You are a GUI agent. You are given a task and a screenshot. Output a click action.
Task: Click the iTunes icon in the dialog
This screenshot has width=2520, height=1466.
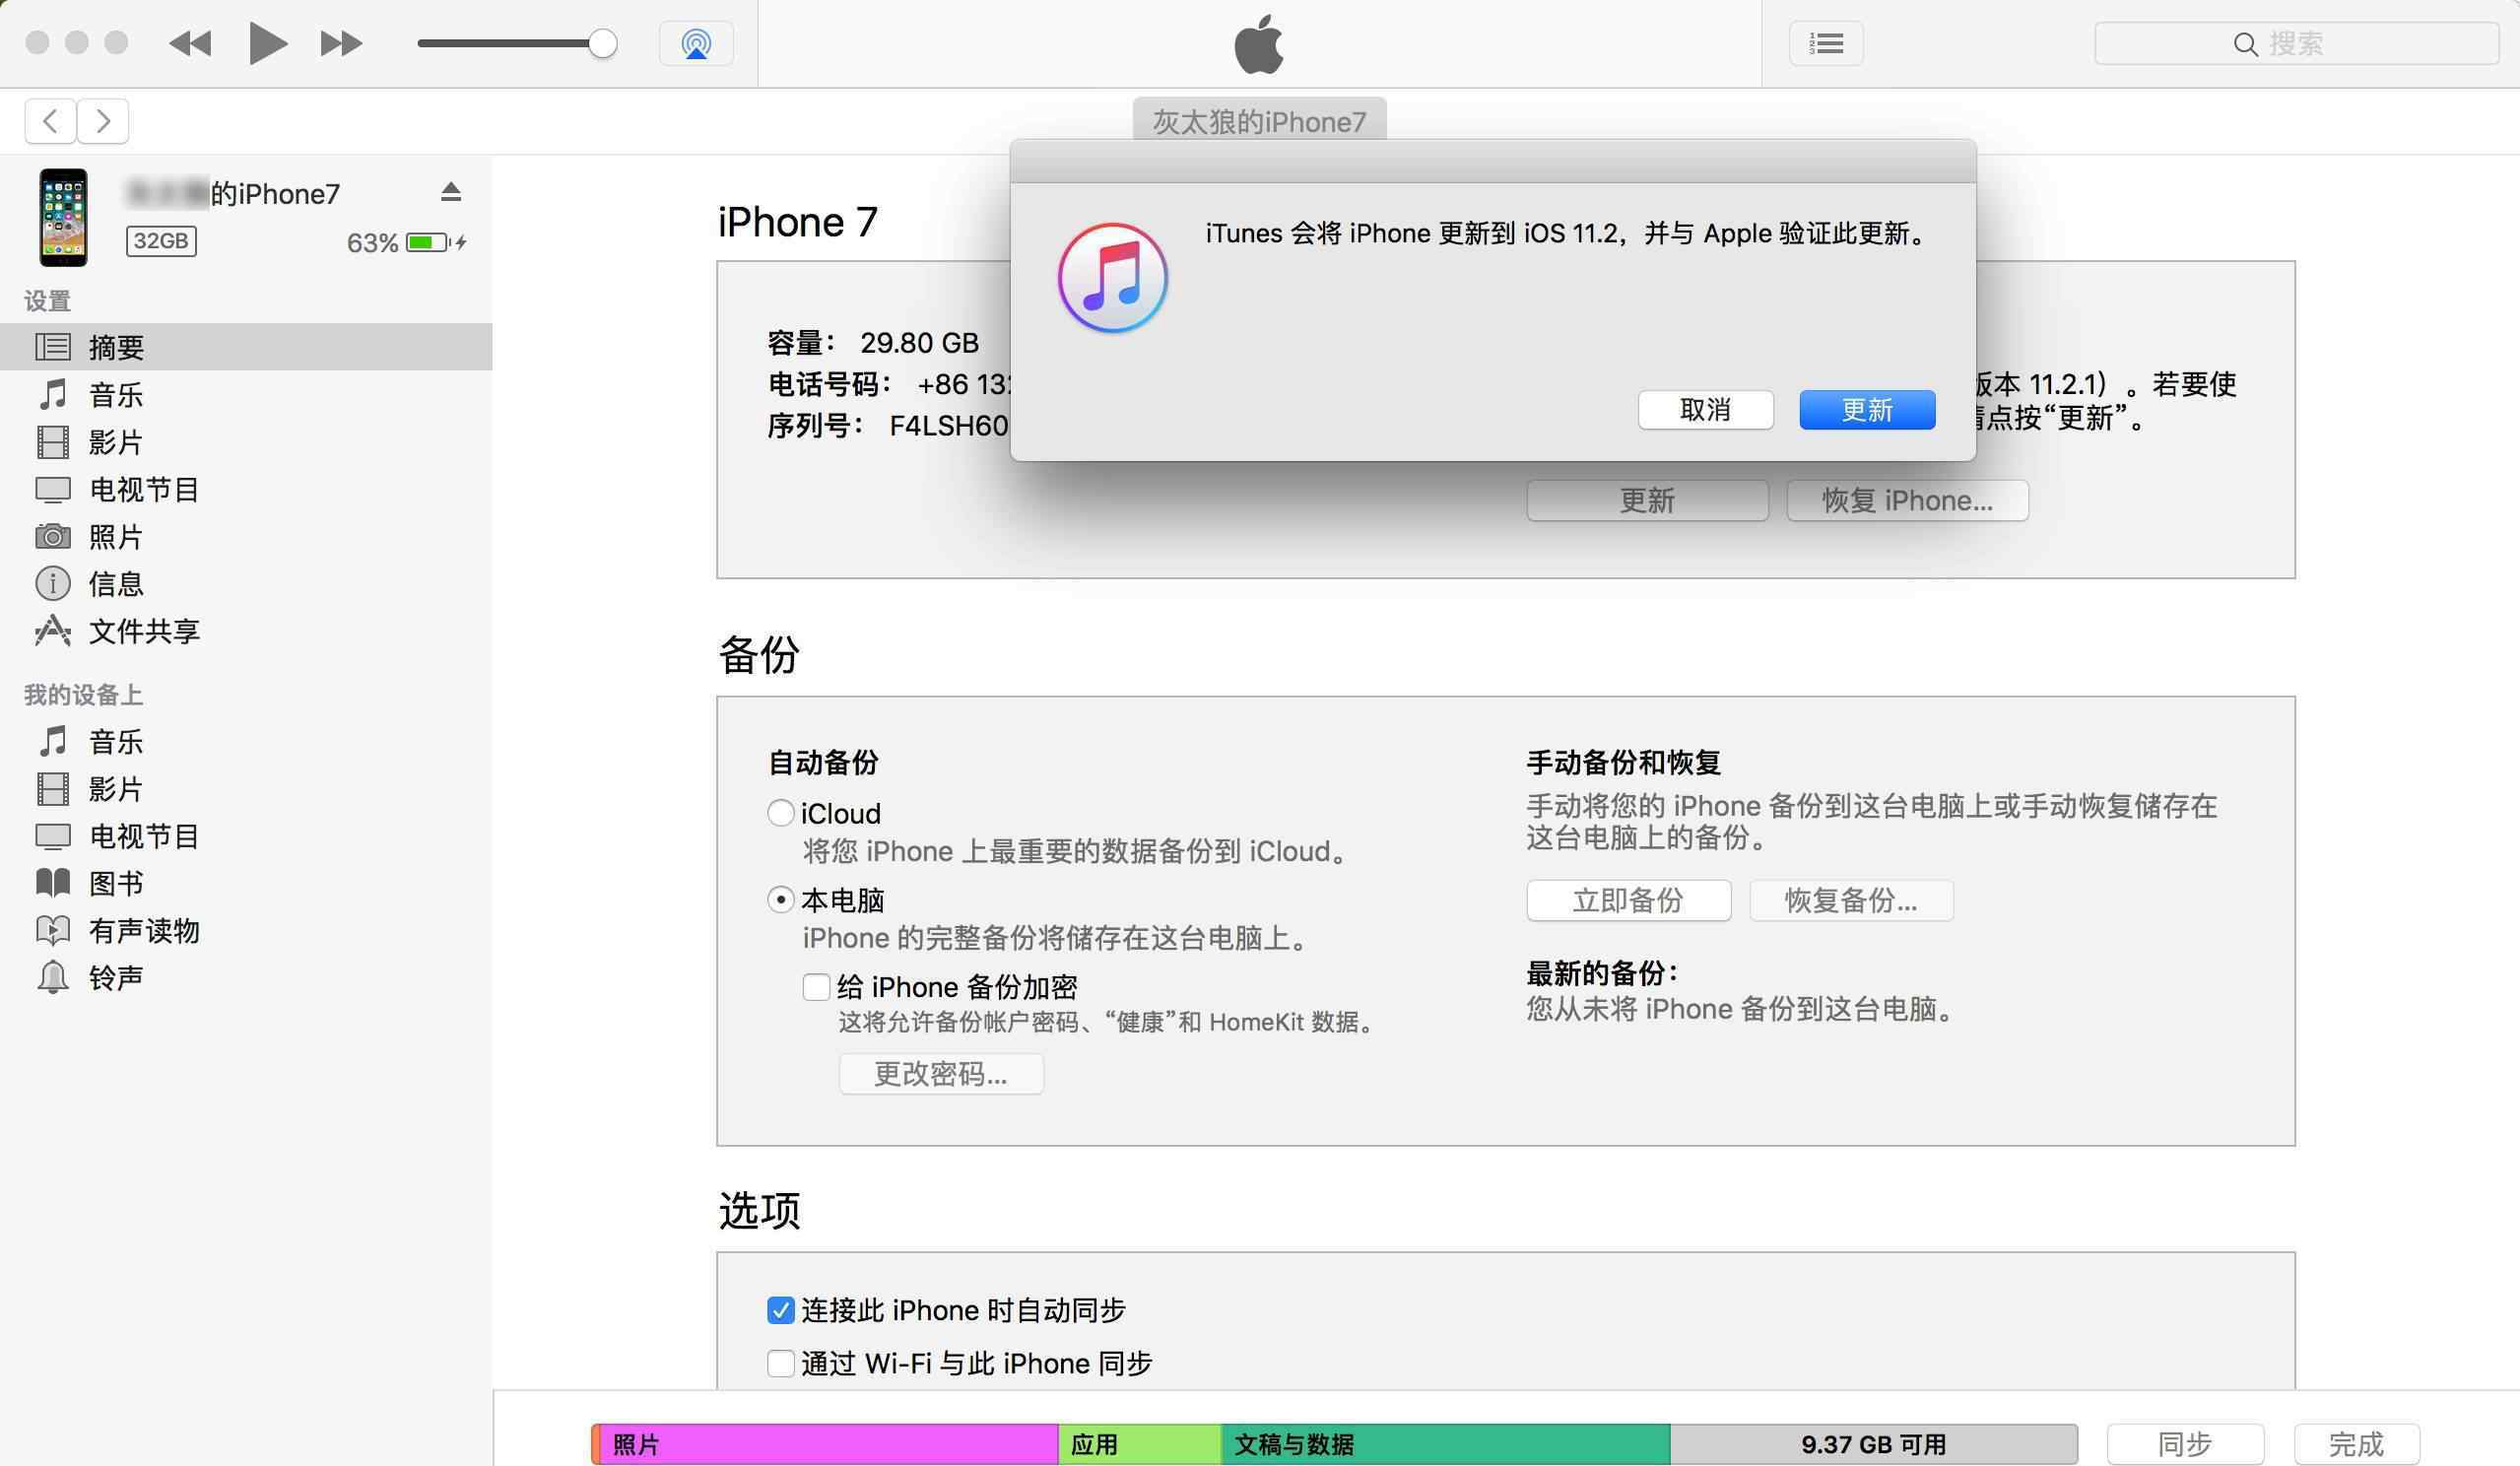[1113, 277]
